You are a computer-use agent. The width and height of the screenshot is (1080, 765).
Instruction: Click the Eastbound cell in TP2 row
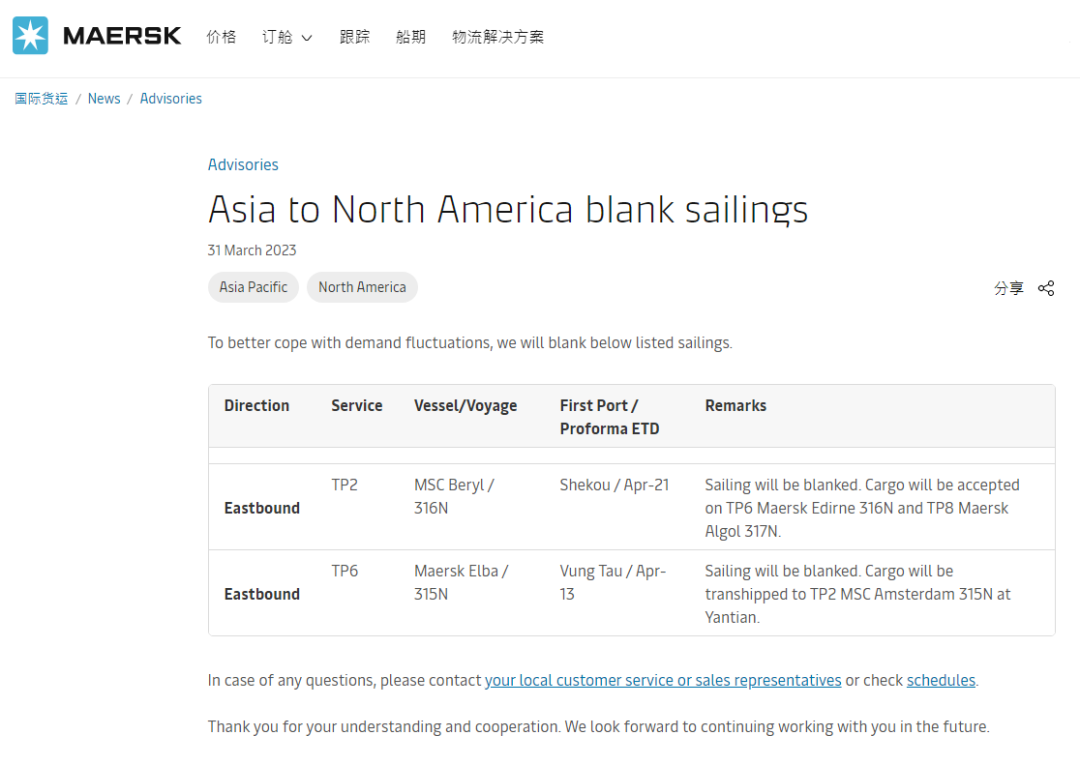(x=262, y=508)
